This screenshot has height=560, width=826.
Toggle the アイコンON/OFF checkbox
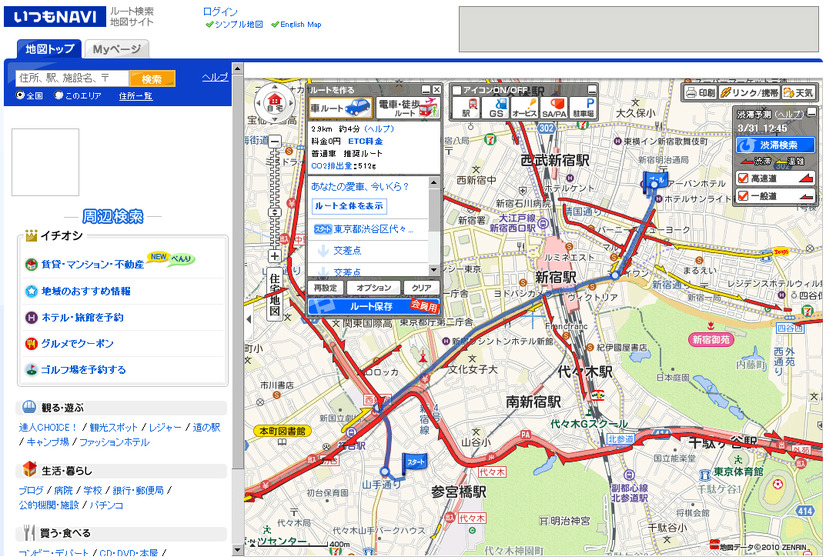[457, 90]
